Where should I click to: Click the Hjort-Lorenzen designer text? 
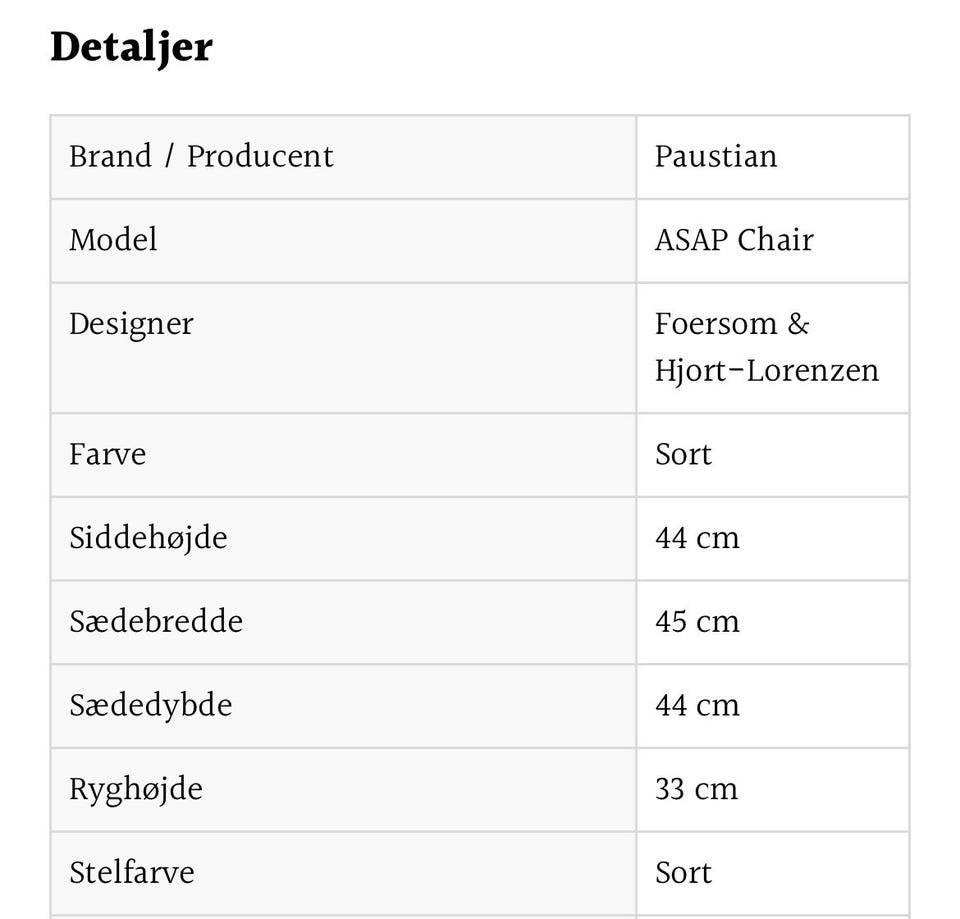(766, 371)
